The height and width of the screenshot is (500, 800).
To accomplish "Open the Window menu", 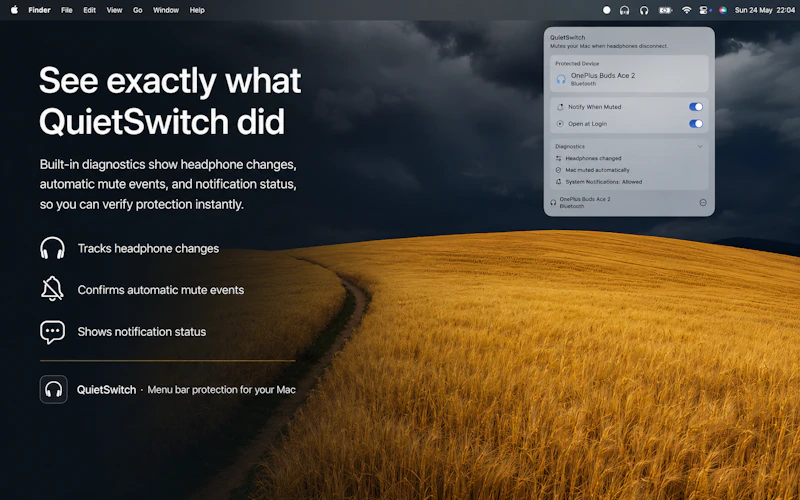I will coord(166,10).
